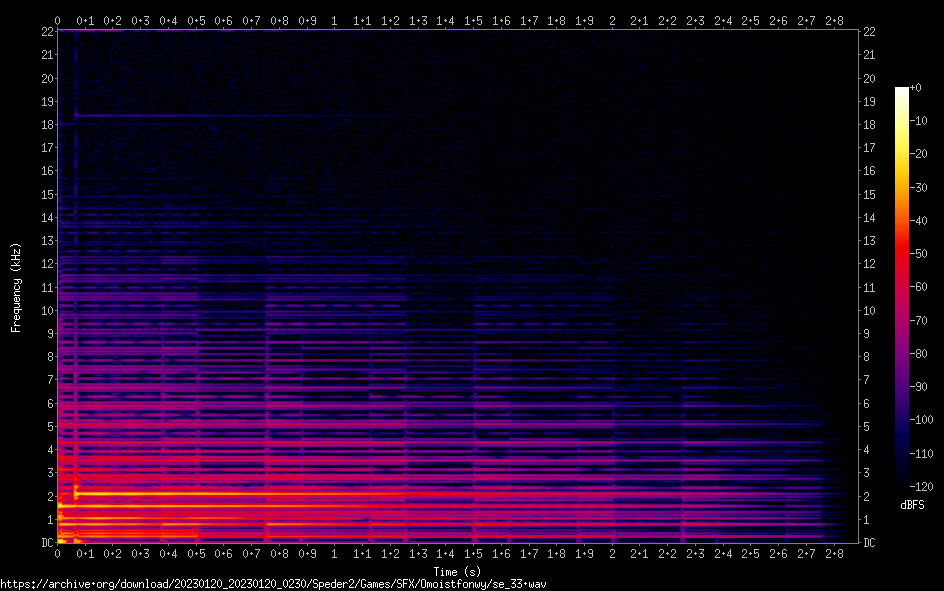
Task: Select the 0.5 tick on bottom time axis
Action: click(196, 553)
